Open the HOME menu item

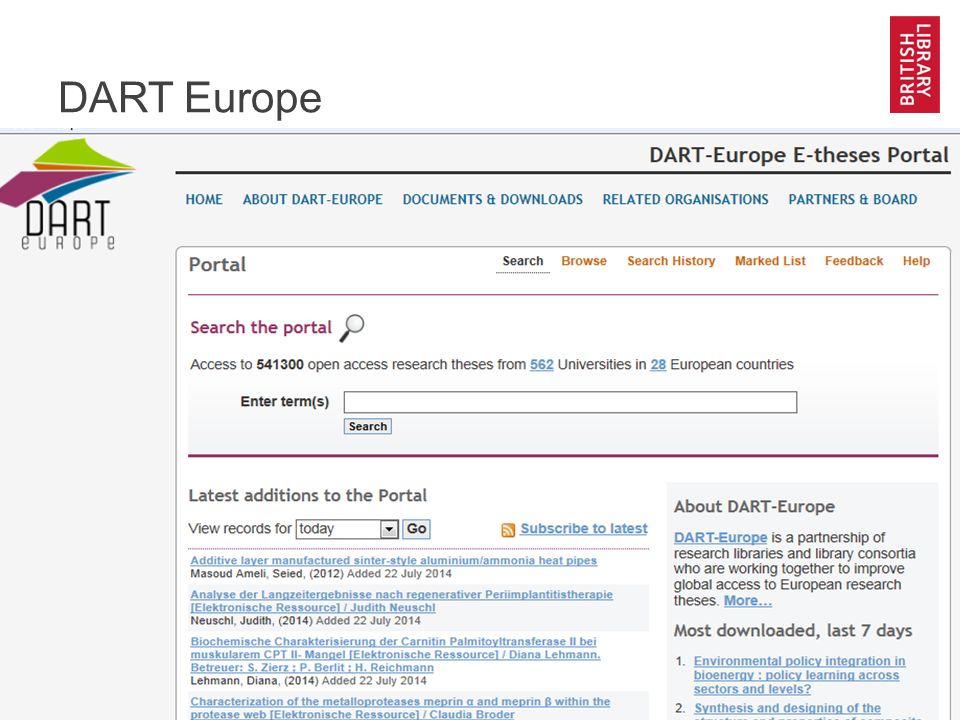click(204, 200)
